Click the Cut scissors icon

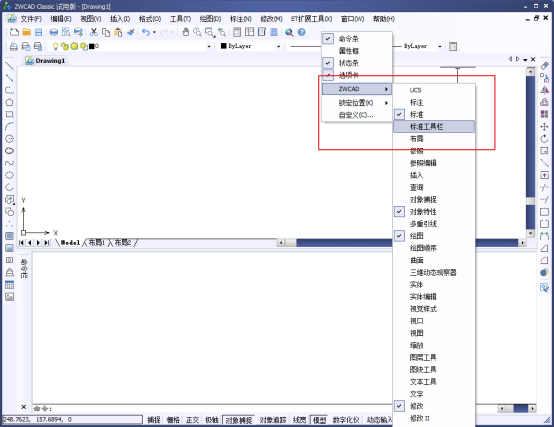point(94,32)
